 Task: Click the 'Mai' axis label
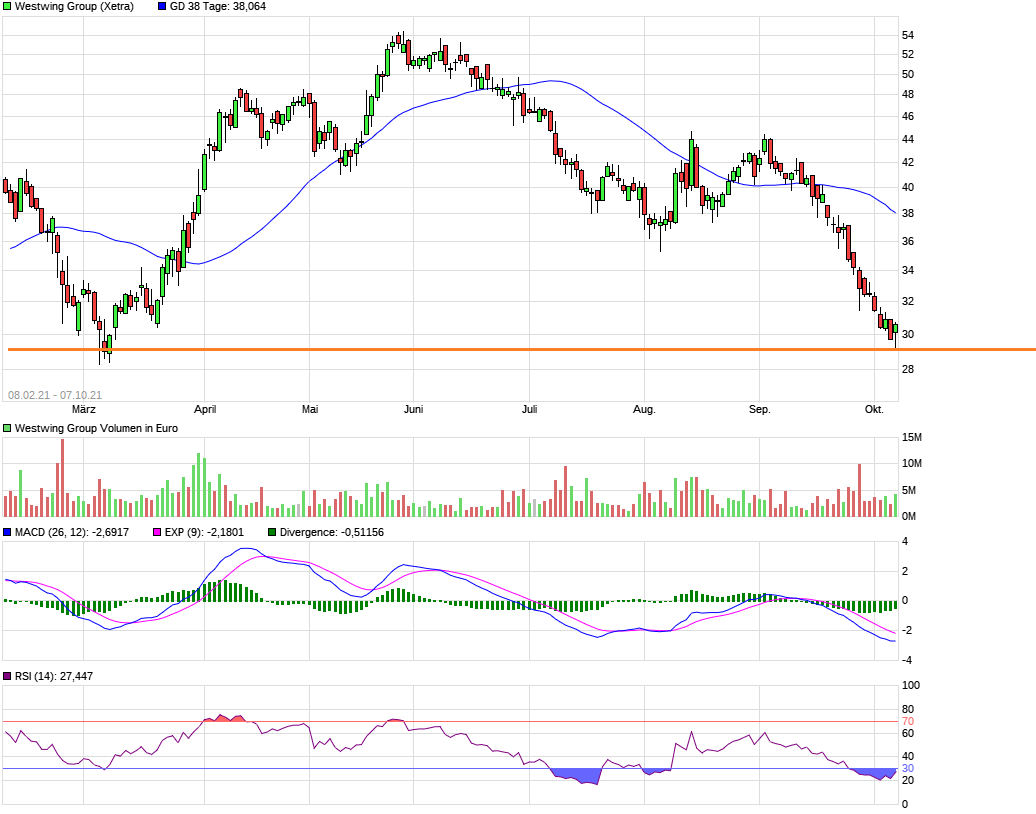pos(310,410)
